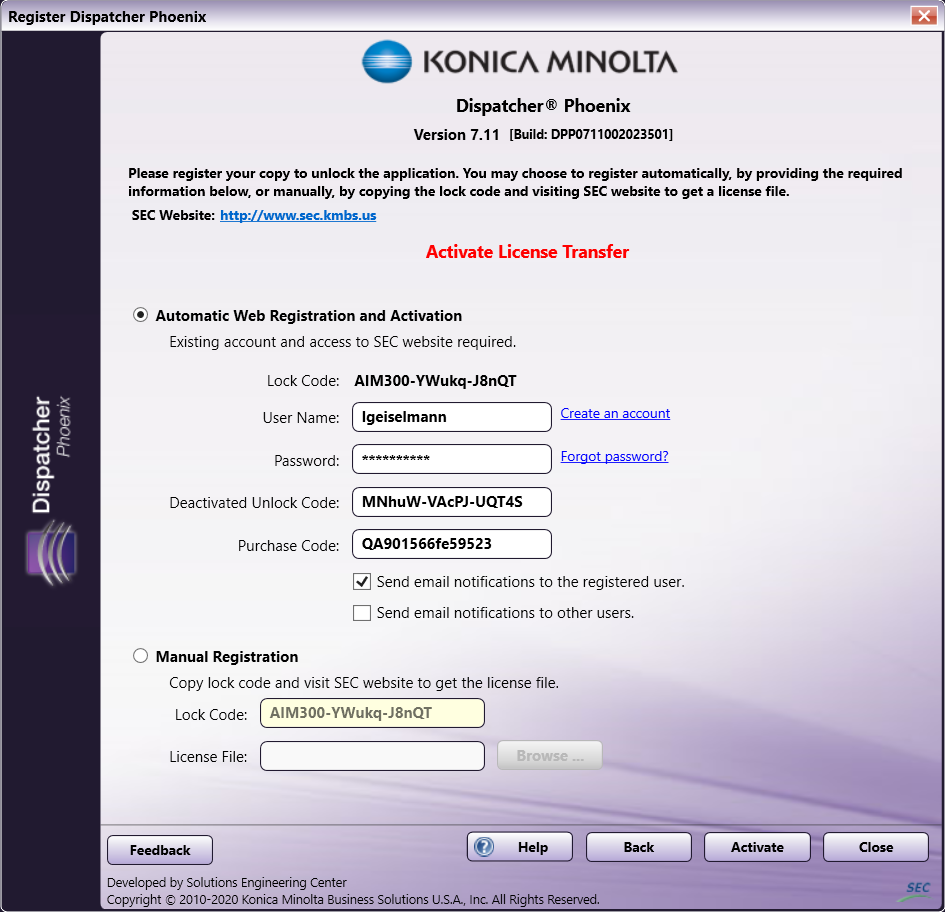Click into the User Name field
This screenshot has width=945, height=912.
pos(451,417)
